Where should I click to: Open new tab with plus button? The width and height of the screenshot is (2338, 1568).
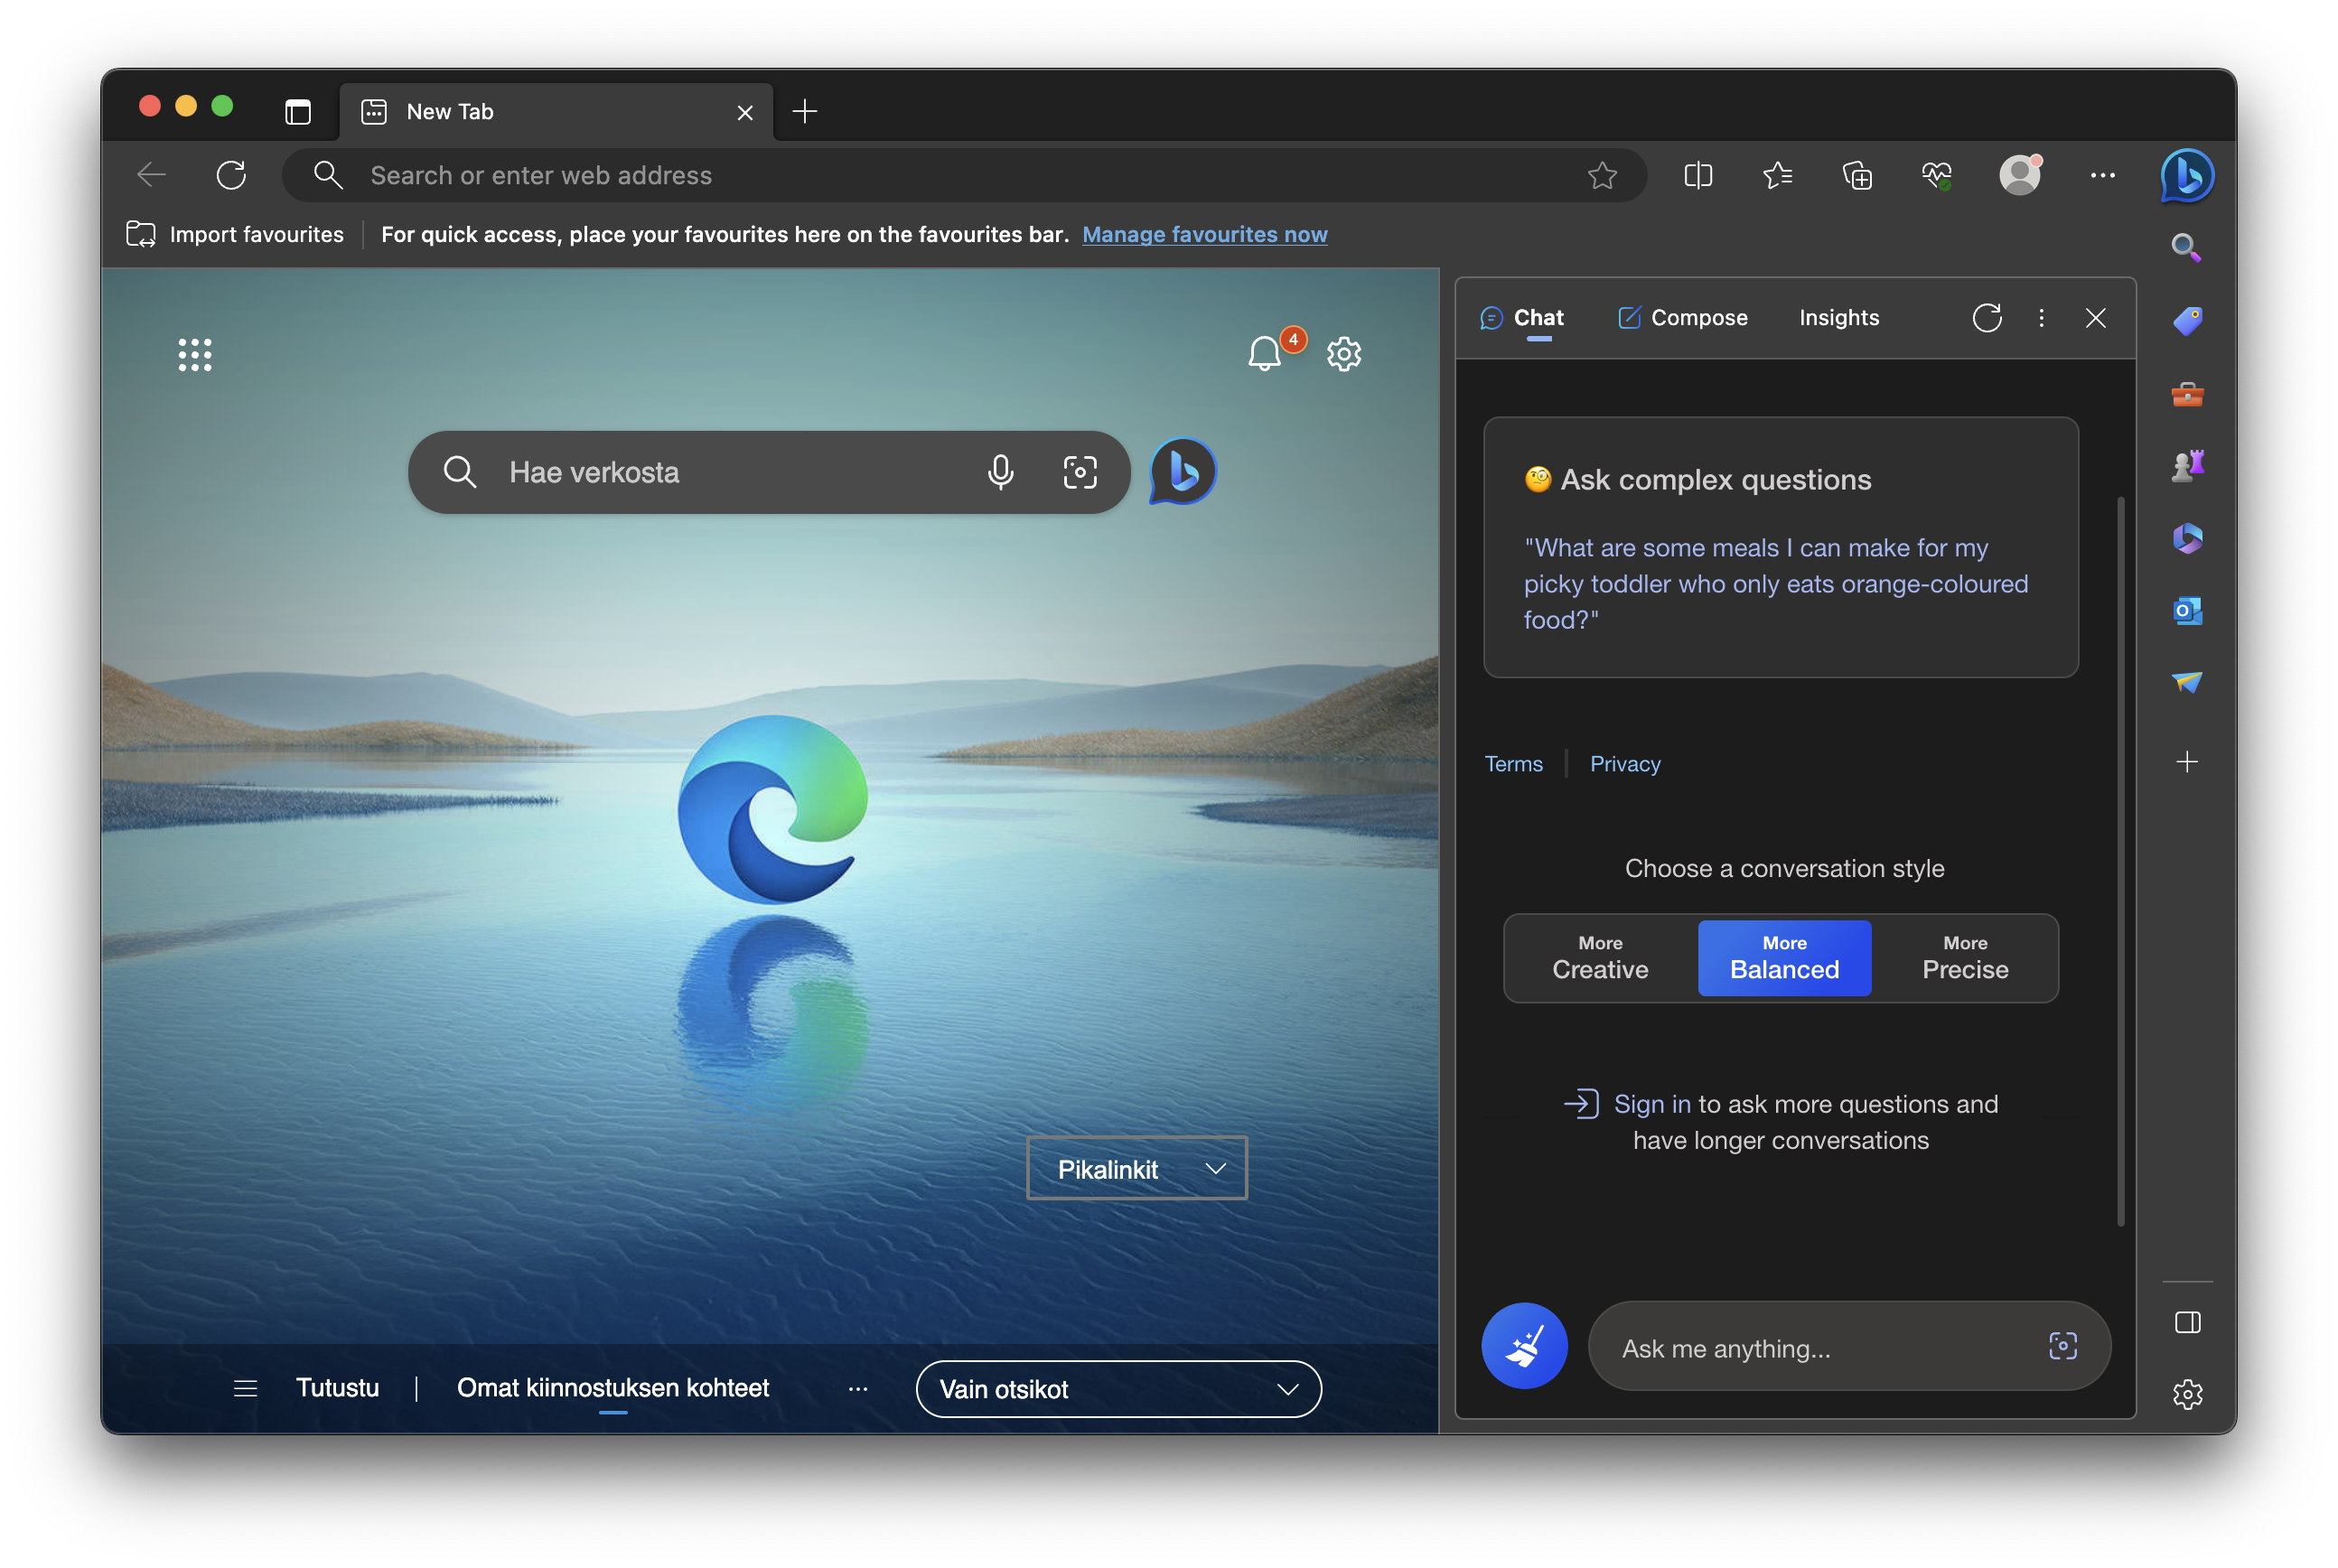[805, 111]
